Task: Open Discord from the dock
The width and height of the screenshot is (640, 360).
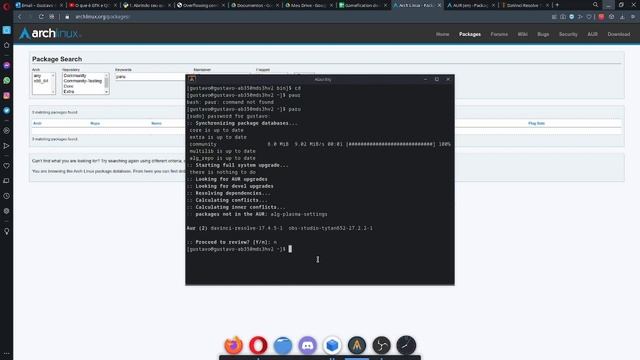Action: click(307, 345)
